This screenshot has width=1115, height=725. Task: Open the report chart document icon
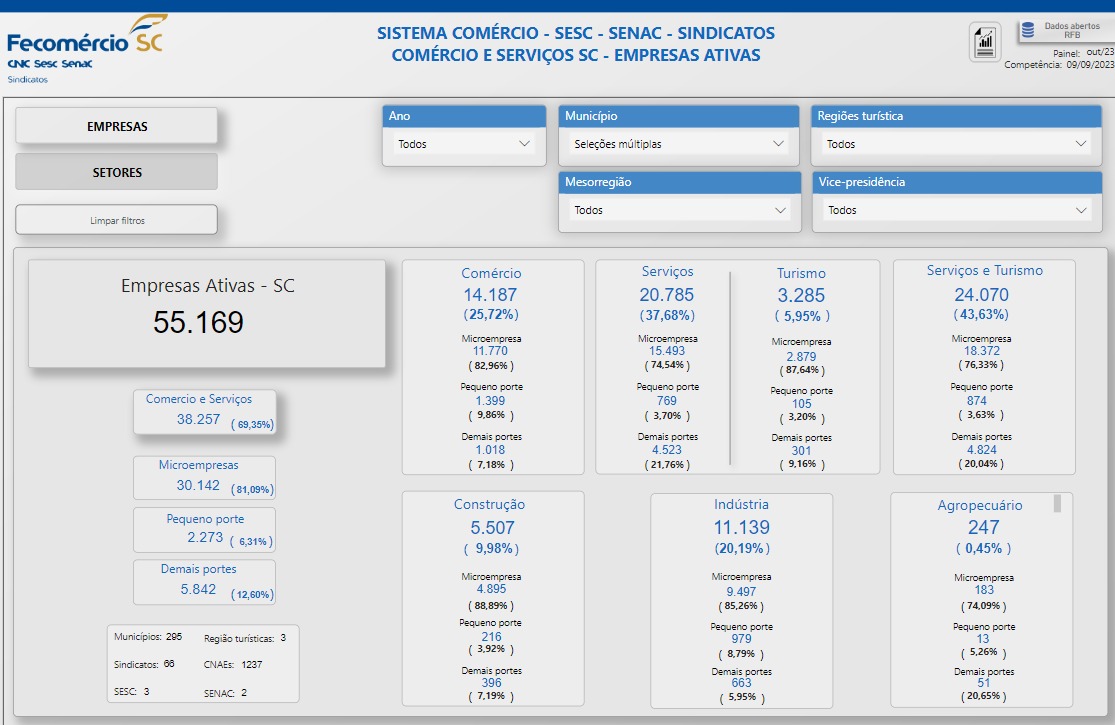[x=986, y=42]
